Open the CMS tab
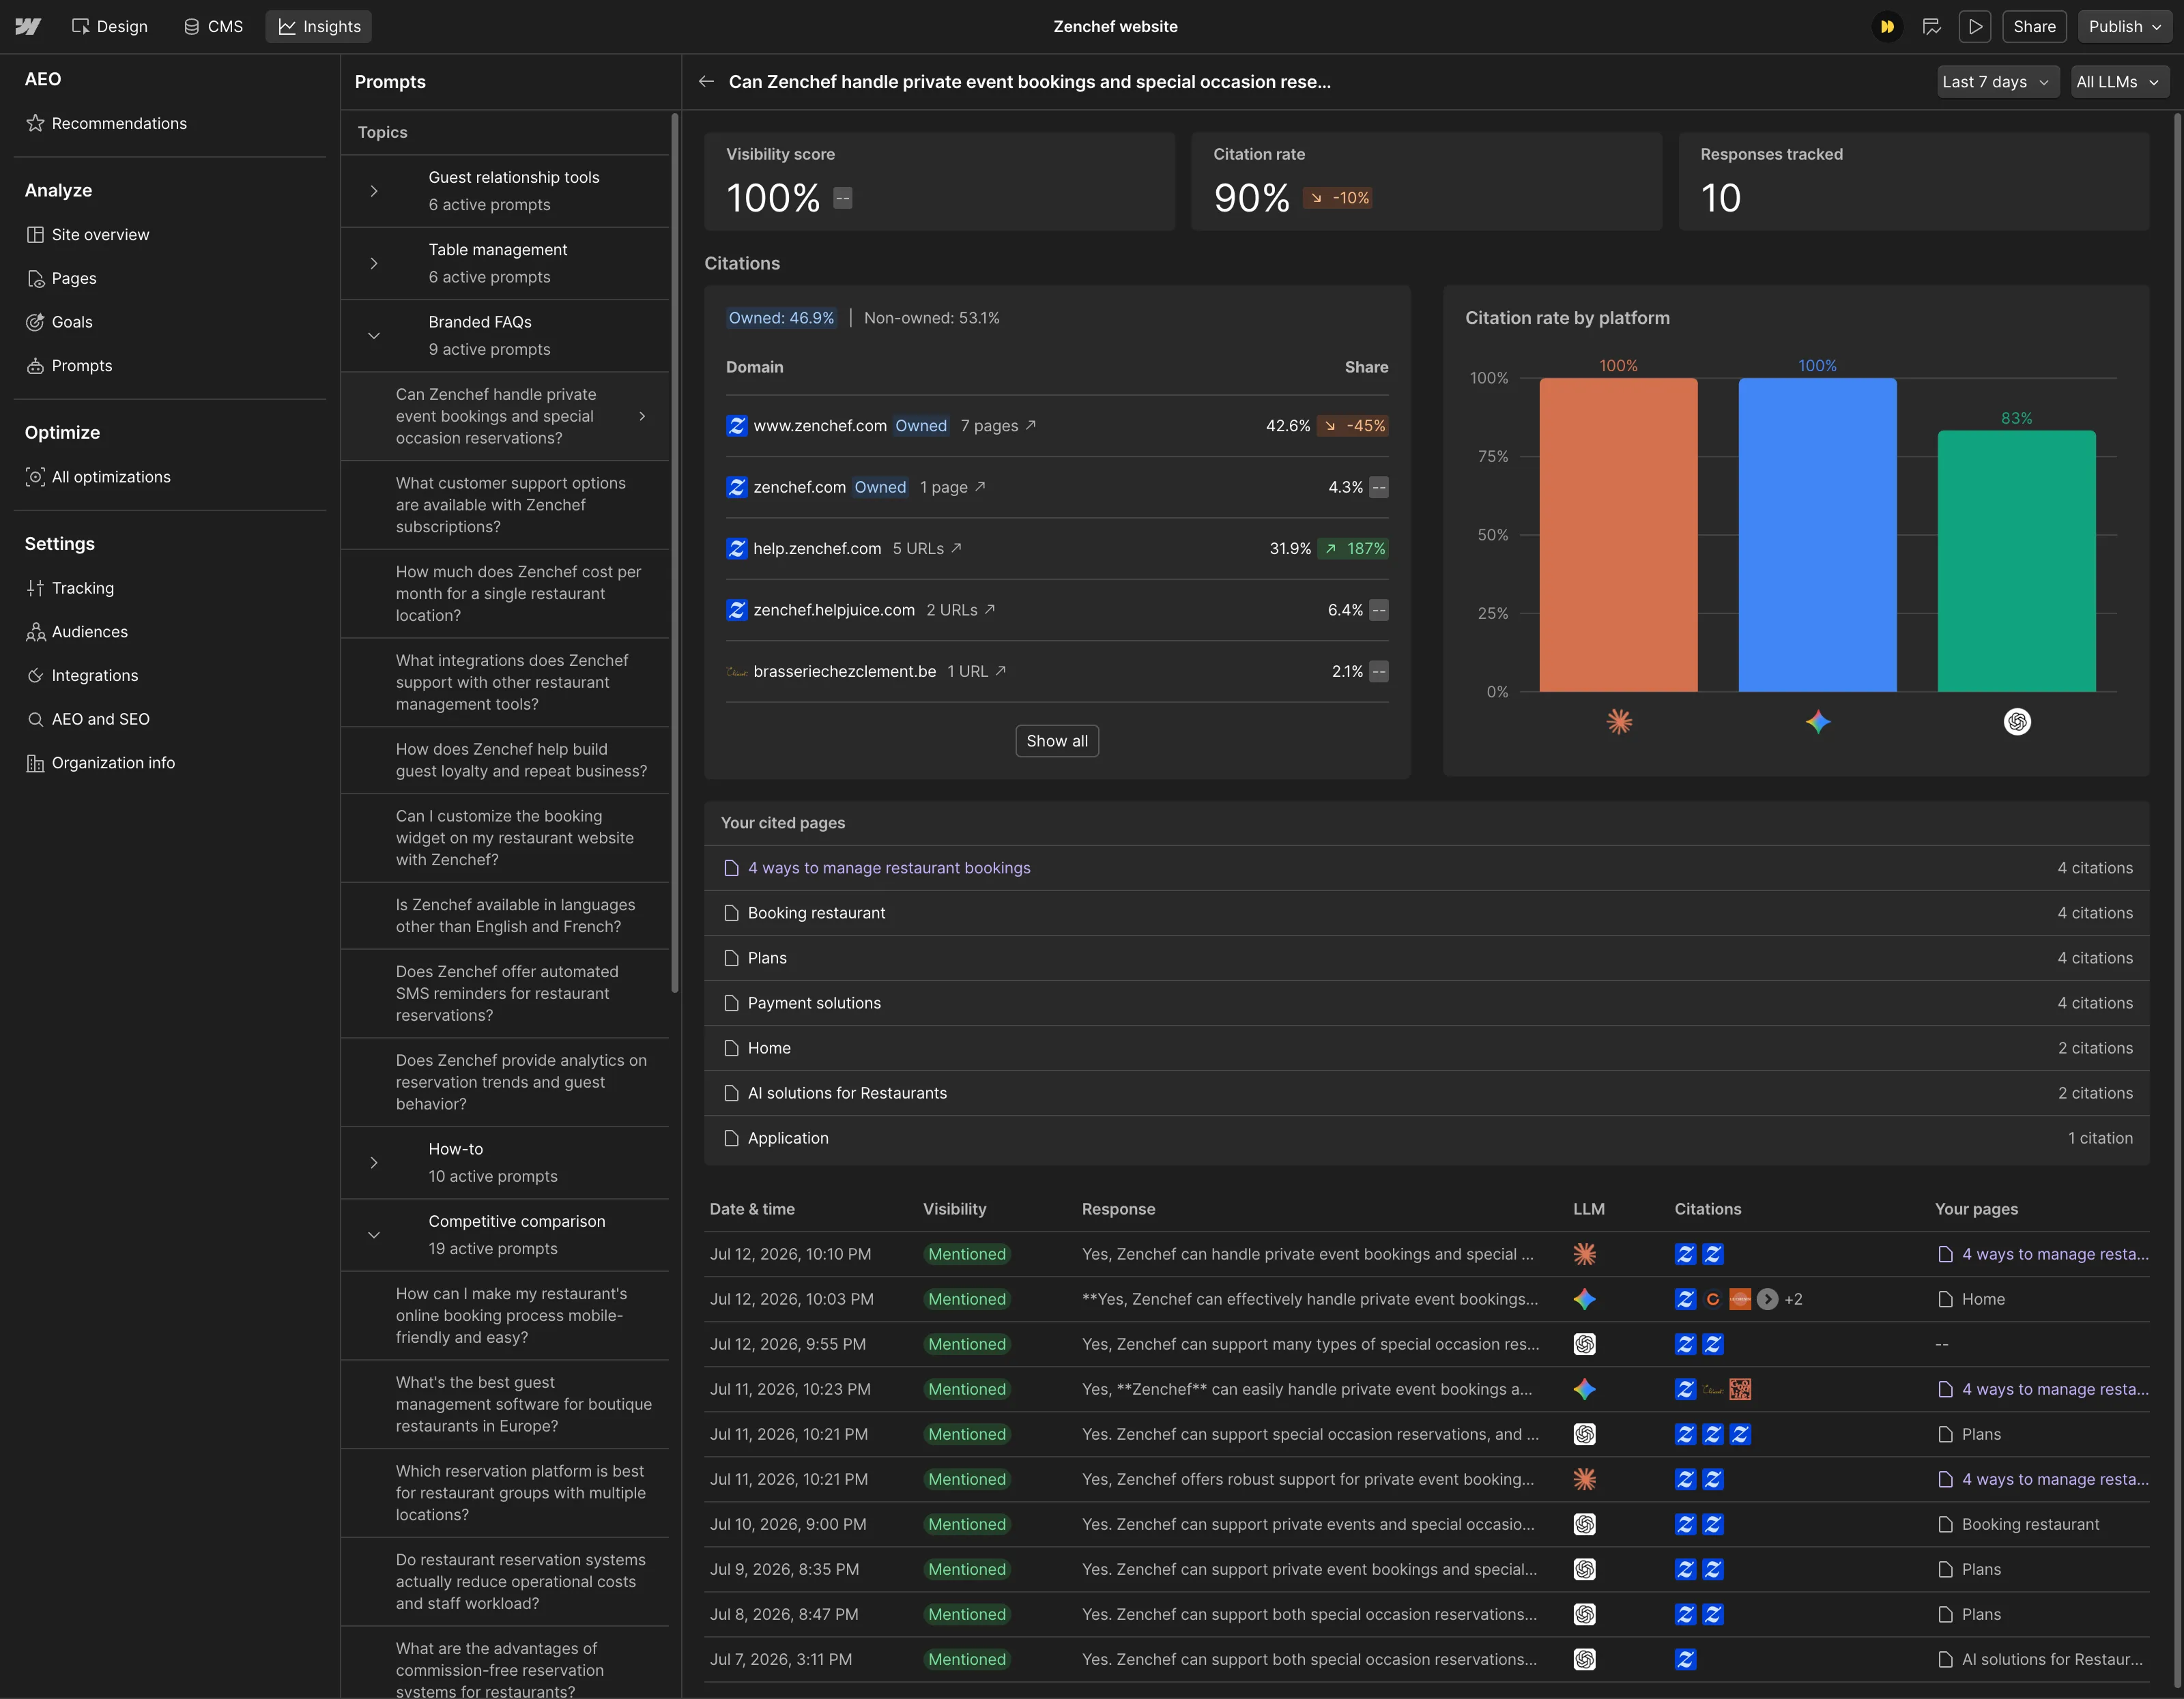The height and width of the screenshot is (1699, 2184). pos(213,27)
